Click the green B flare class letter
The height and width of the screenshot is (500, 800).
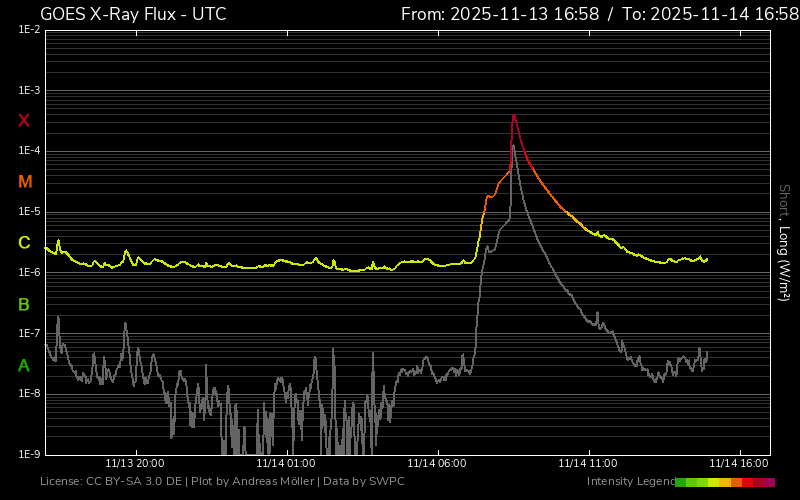24,305
